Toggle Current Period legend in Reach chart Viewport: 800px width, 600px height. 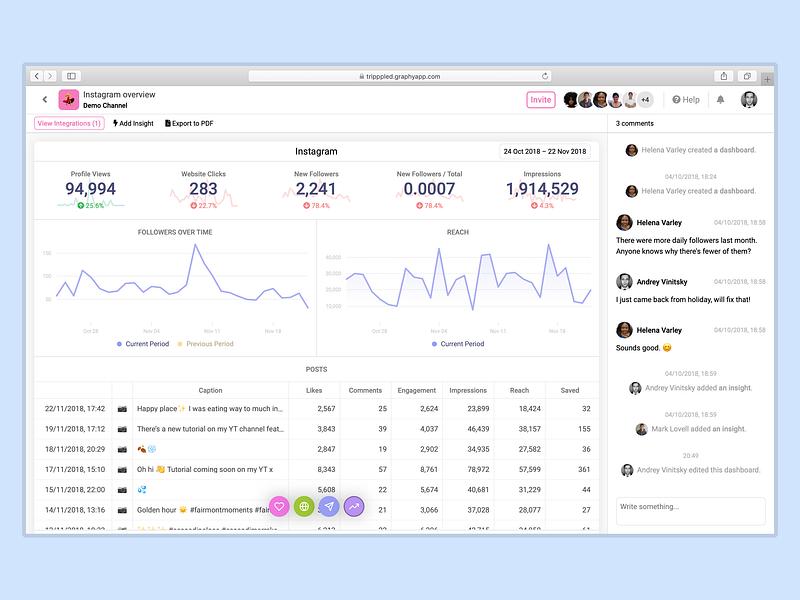click(458, 344)
